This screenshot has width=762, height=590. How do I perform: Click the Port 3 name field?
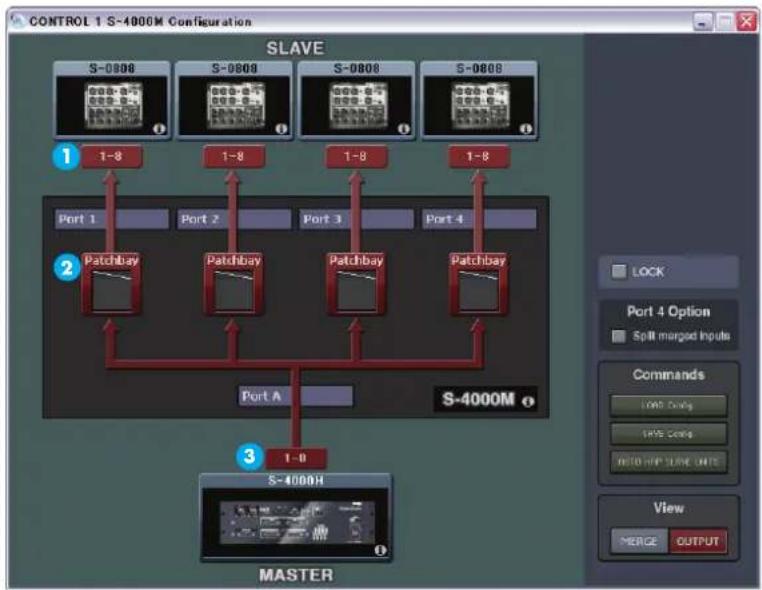click(x=357, y=219)
